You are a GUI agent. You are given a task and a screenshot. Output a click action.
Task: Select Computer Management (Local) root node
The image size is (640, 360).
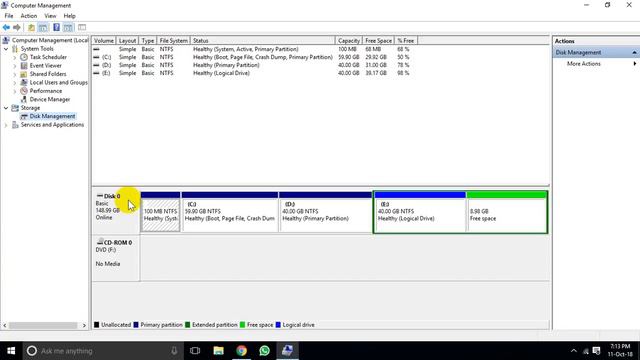[x=50, y=40]
